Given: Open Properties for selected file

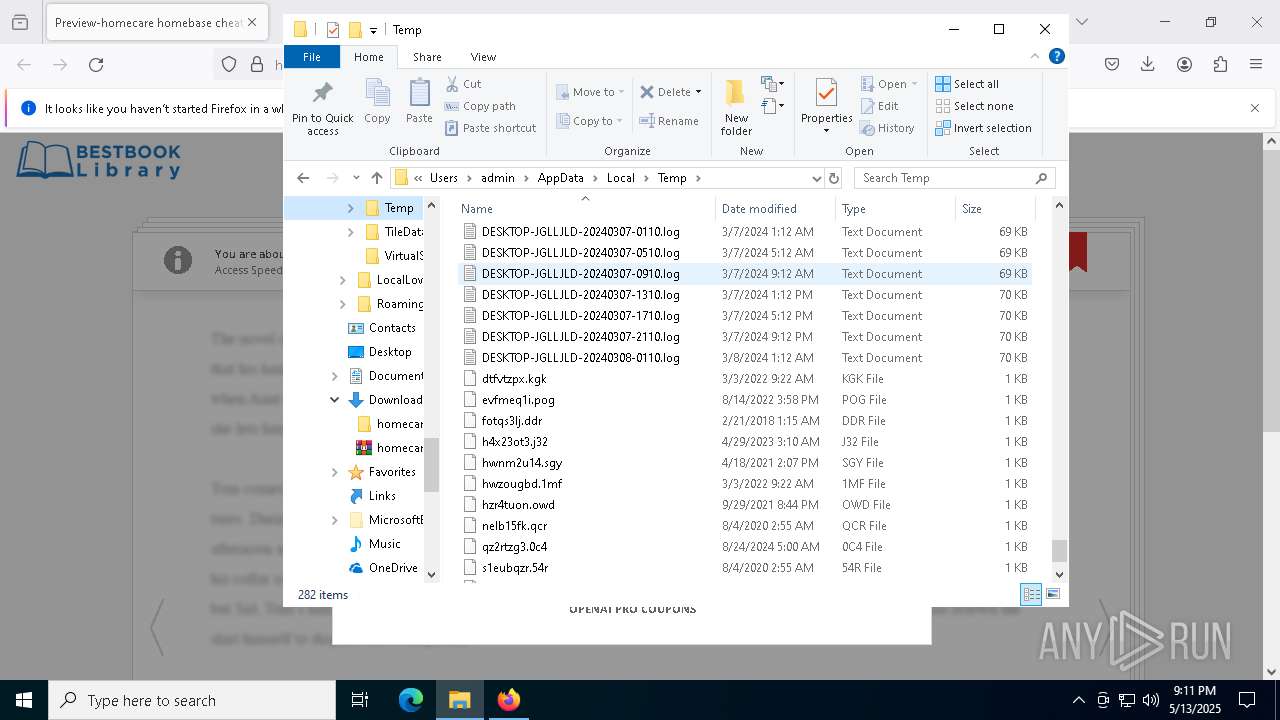Looking at the screenshot, I should pyautogui.click(x=826, y=107).
